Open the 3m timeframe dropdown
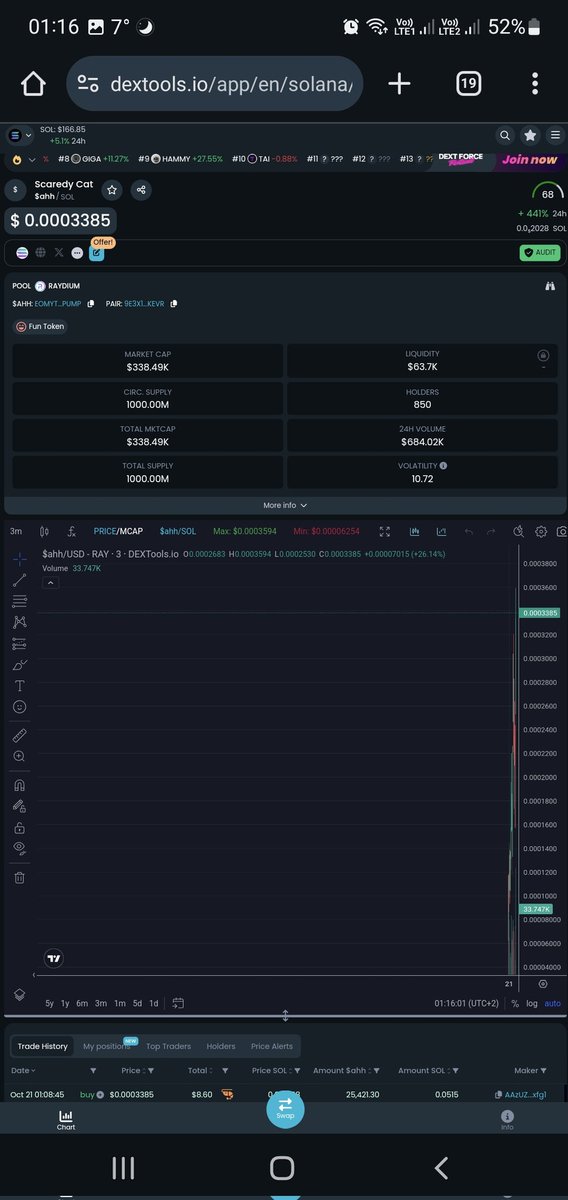 point(16,532)
